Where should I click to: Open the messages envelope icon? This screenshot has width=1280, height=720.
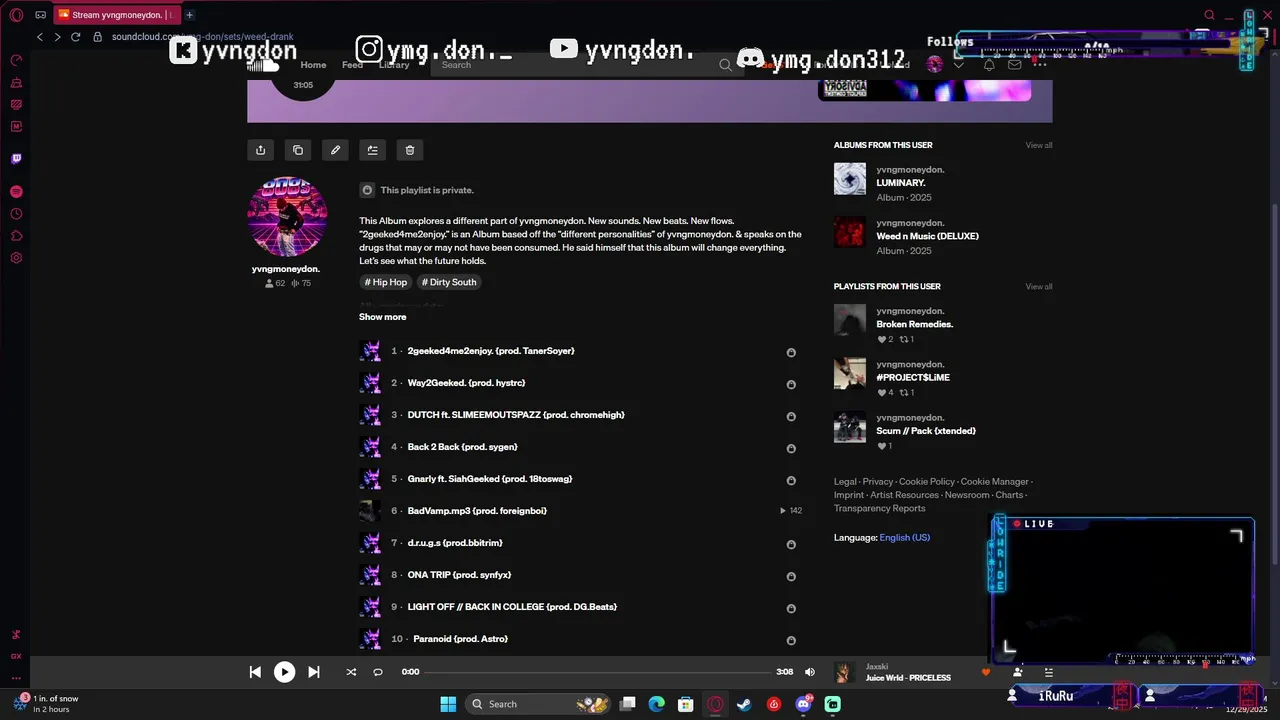[1015, 65]
